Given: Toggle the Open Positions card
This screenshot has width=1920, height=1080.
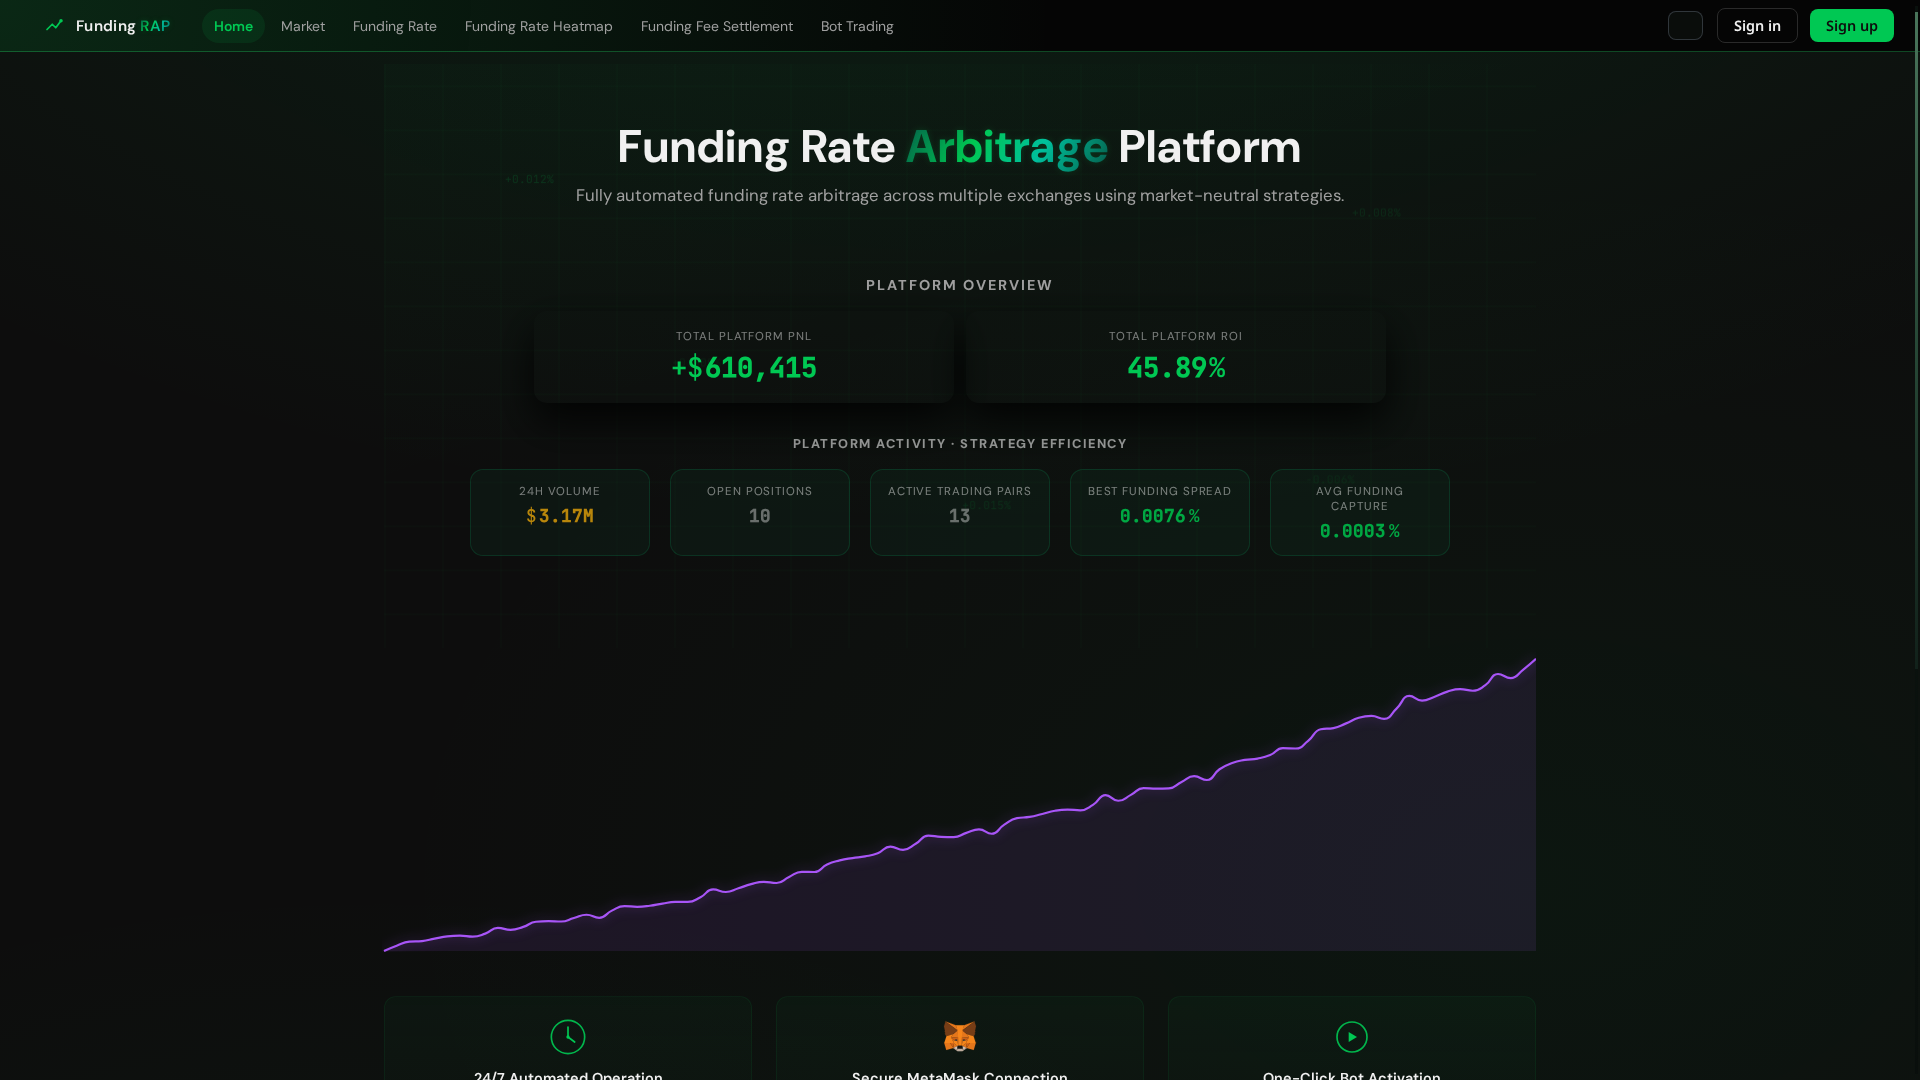Looking at the screenshot, I should [x=759, y=512].
